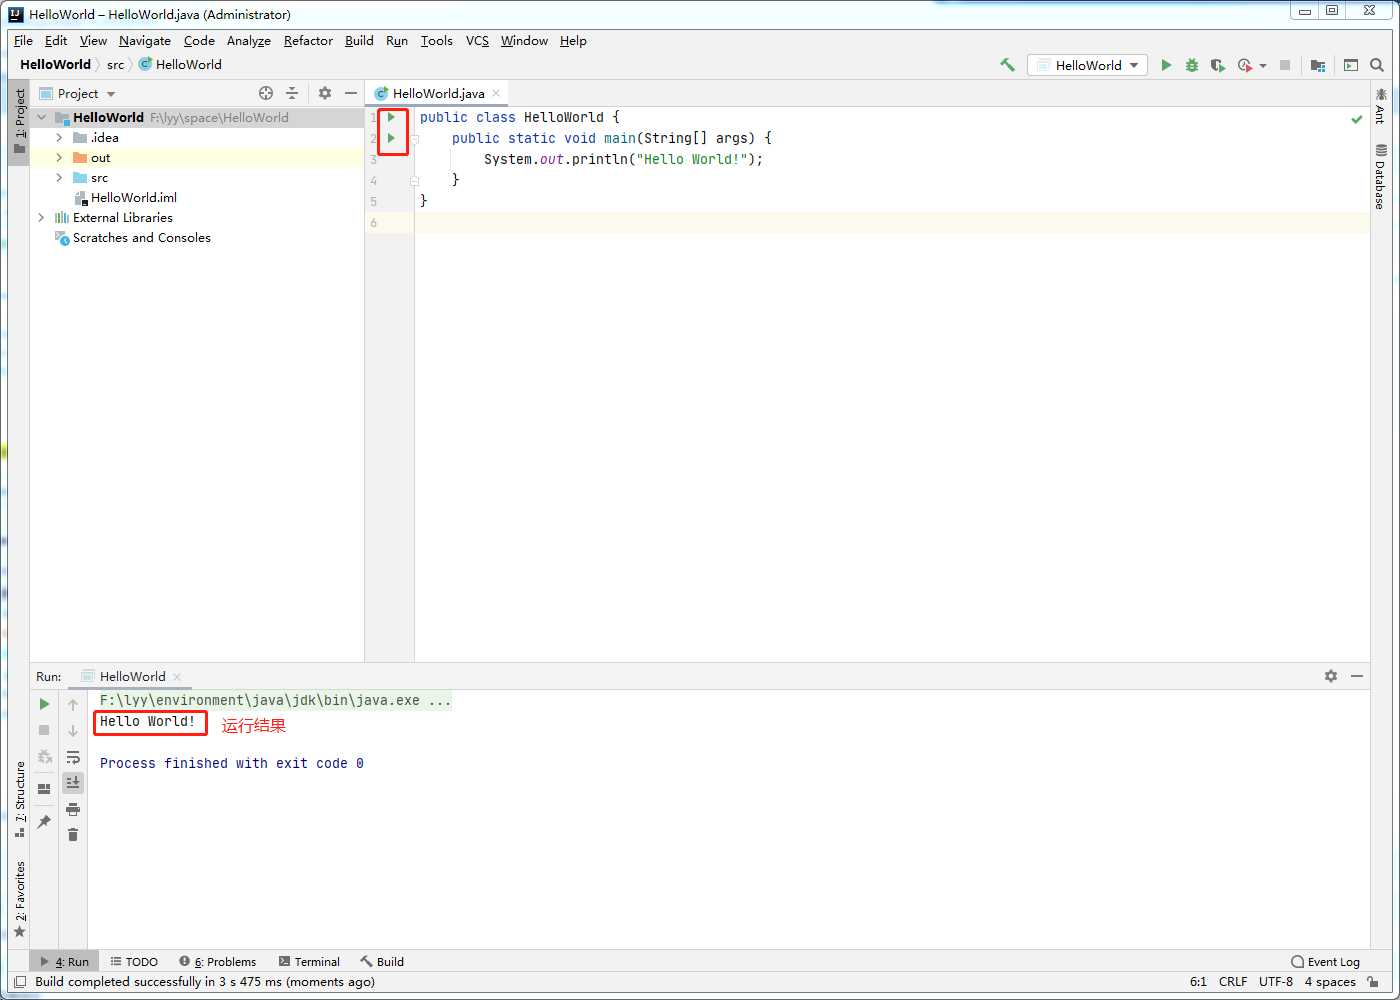Click the disabled Stop button in the toolbar
Viewport: 1400px width, 1000px height.
point(1285,65)
